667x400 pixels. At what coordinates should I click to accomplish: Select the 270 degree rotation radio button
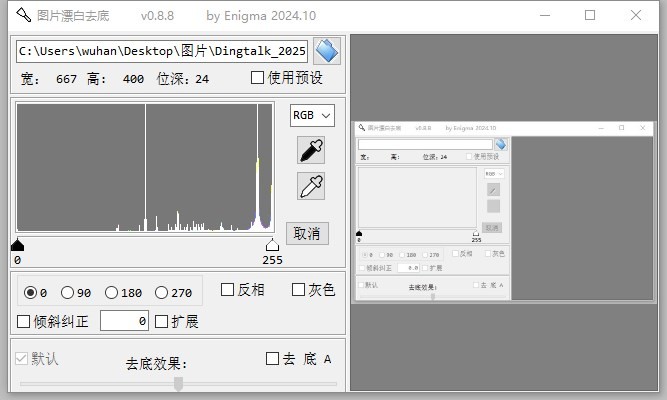click(x=161, y=293)
